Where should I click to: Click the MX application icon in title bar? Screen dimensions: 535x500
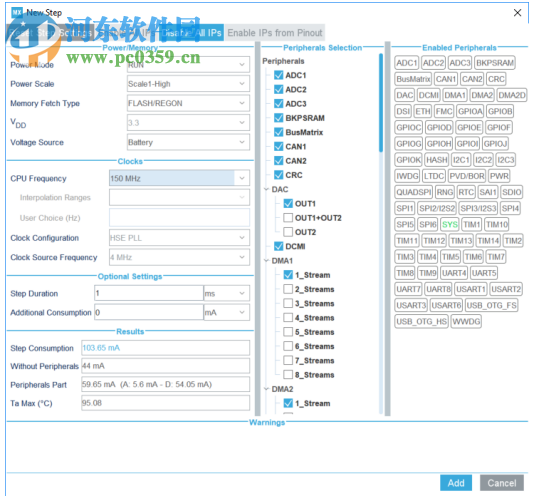point(17,13)
